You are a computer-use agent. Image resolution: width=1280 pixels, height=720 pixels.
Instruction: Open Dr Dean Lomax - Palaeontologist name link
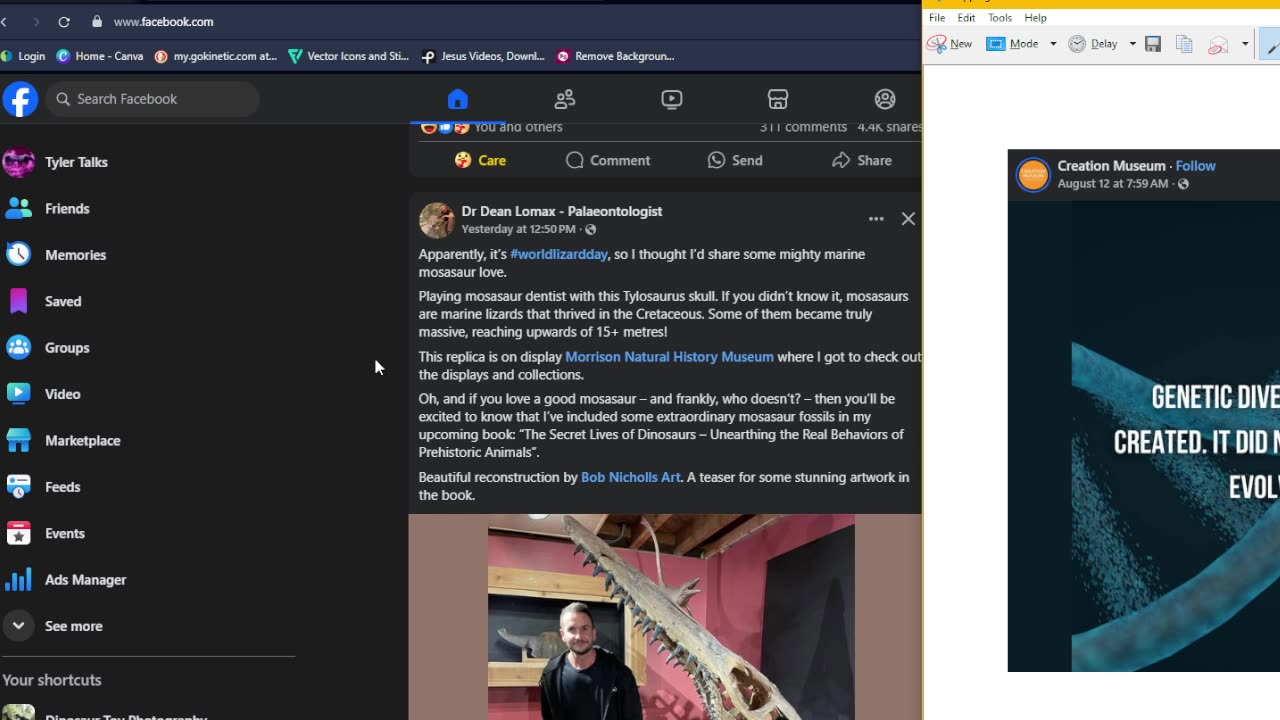pos(562,211)
